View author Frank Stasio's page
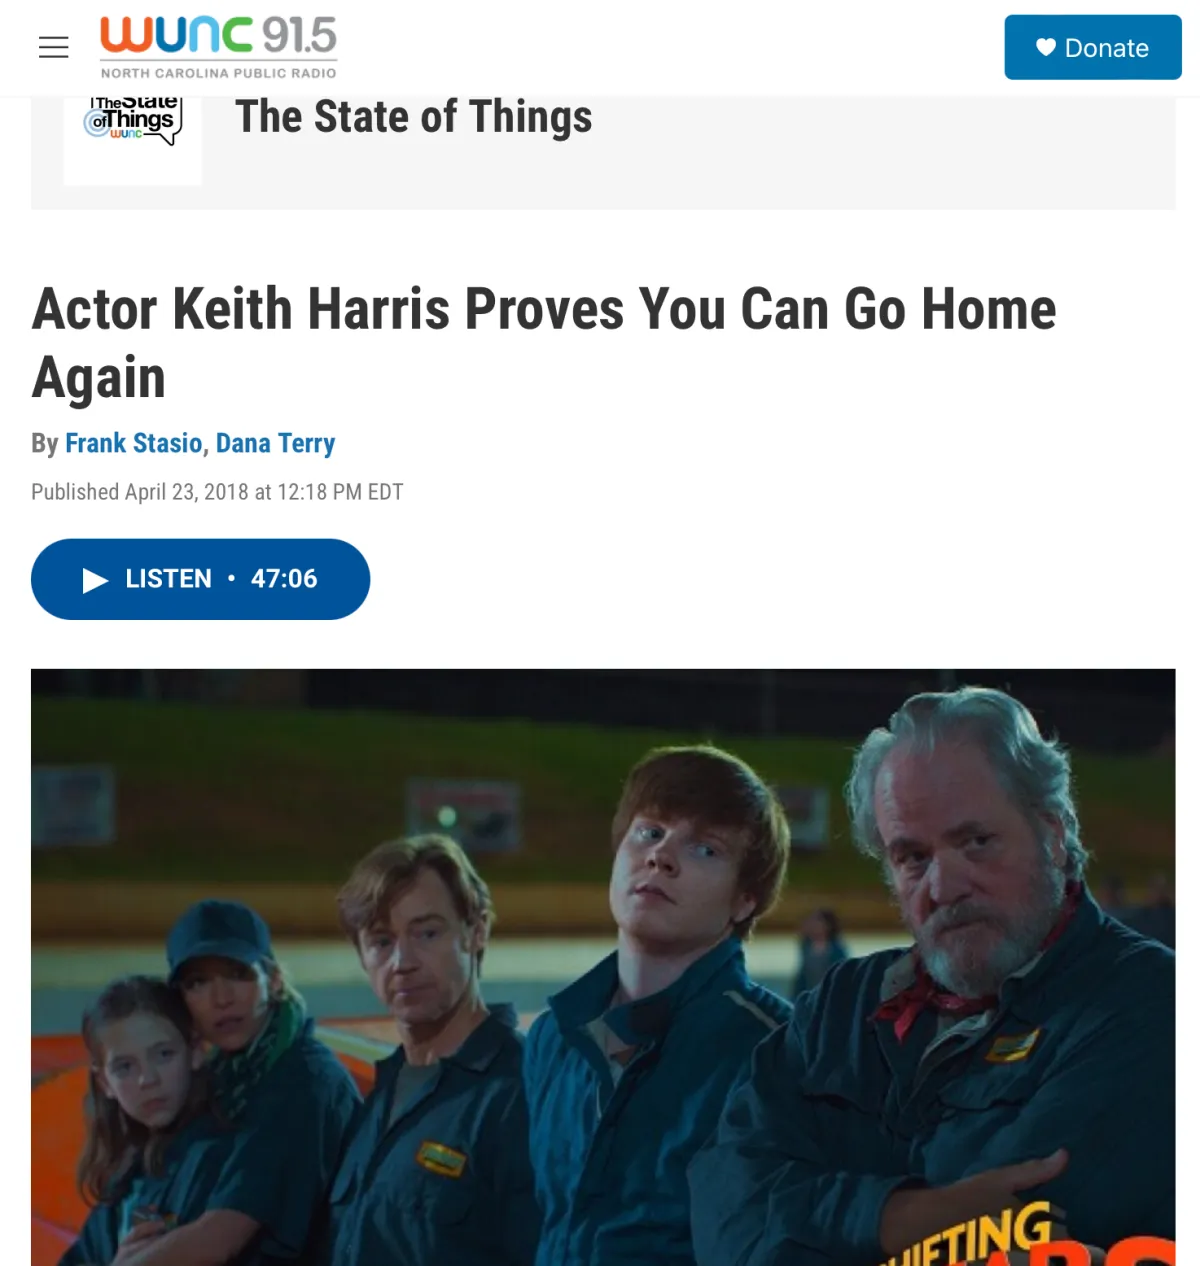The image size is (1200, 1266). click(x=134, y=443)
